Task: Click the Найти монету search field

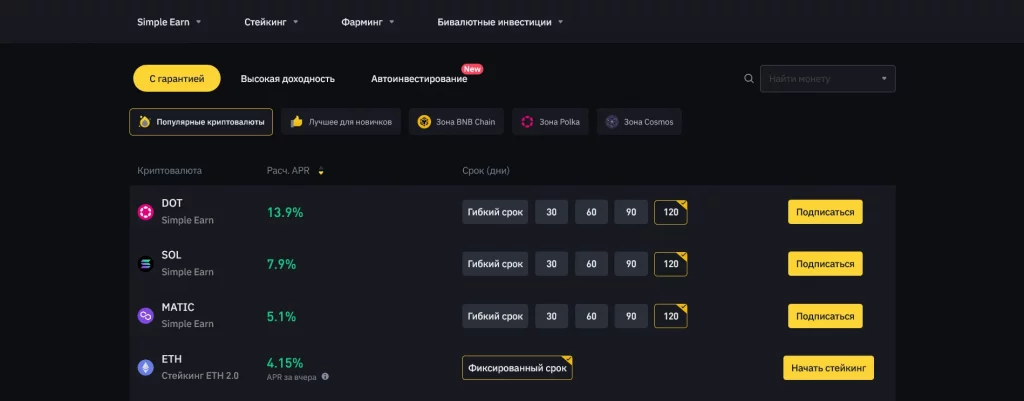Action: coord(820,79)
